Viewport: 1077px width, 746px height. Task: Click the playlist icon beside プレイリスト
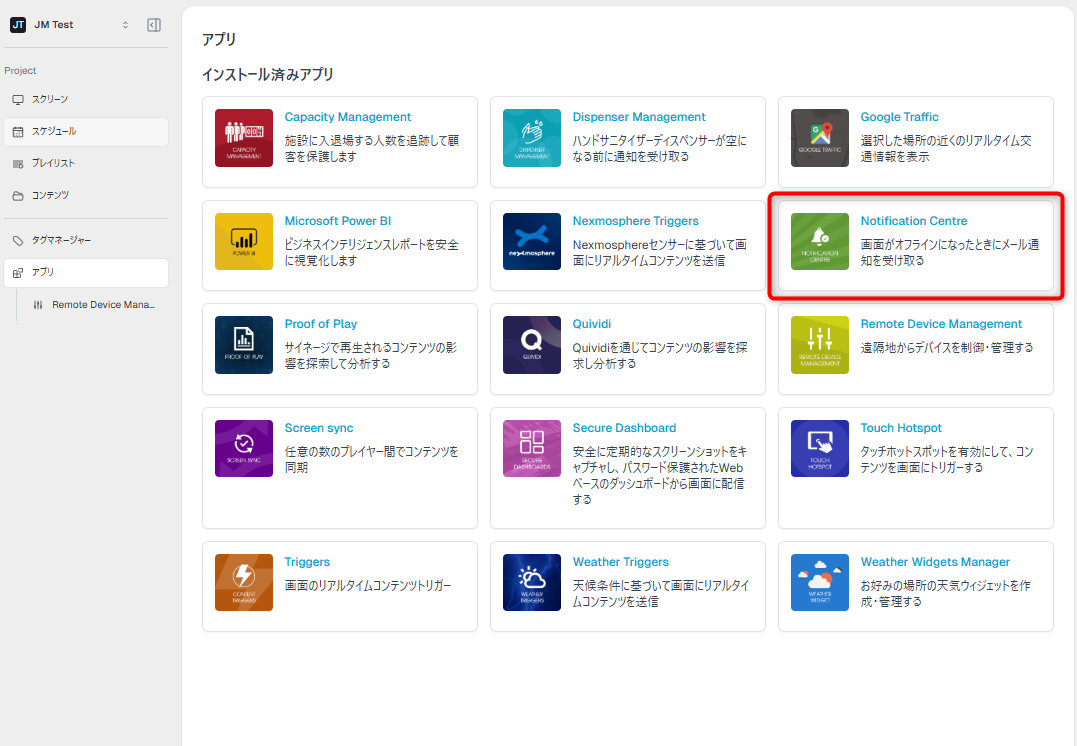point(18,163)
